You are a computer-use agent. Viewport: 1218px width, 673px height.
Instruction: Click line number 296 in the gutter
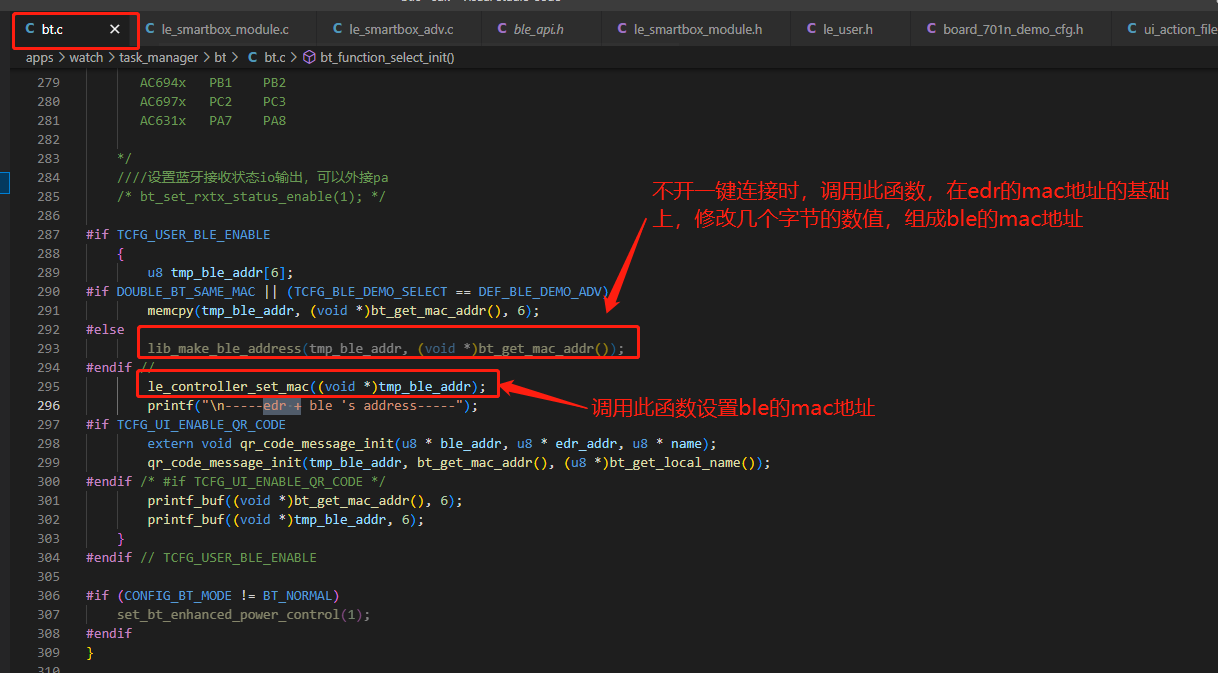[49, 405]
